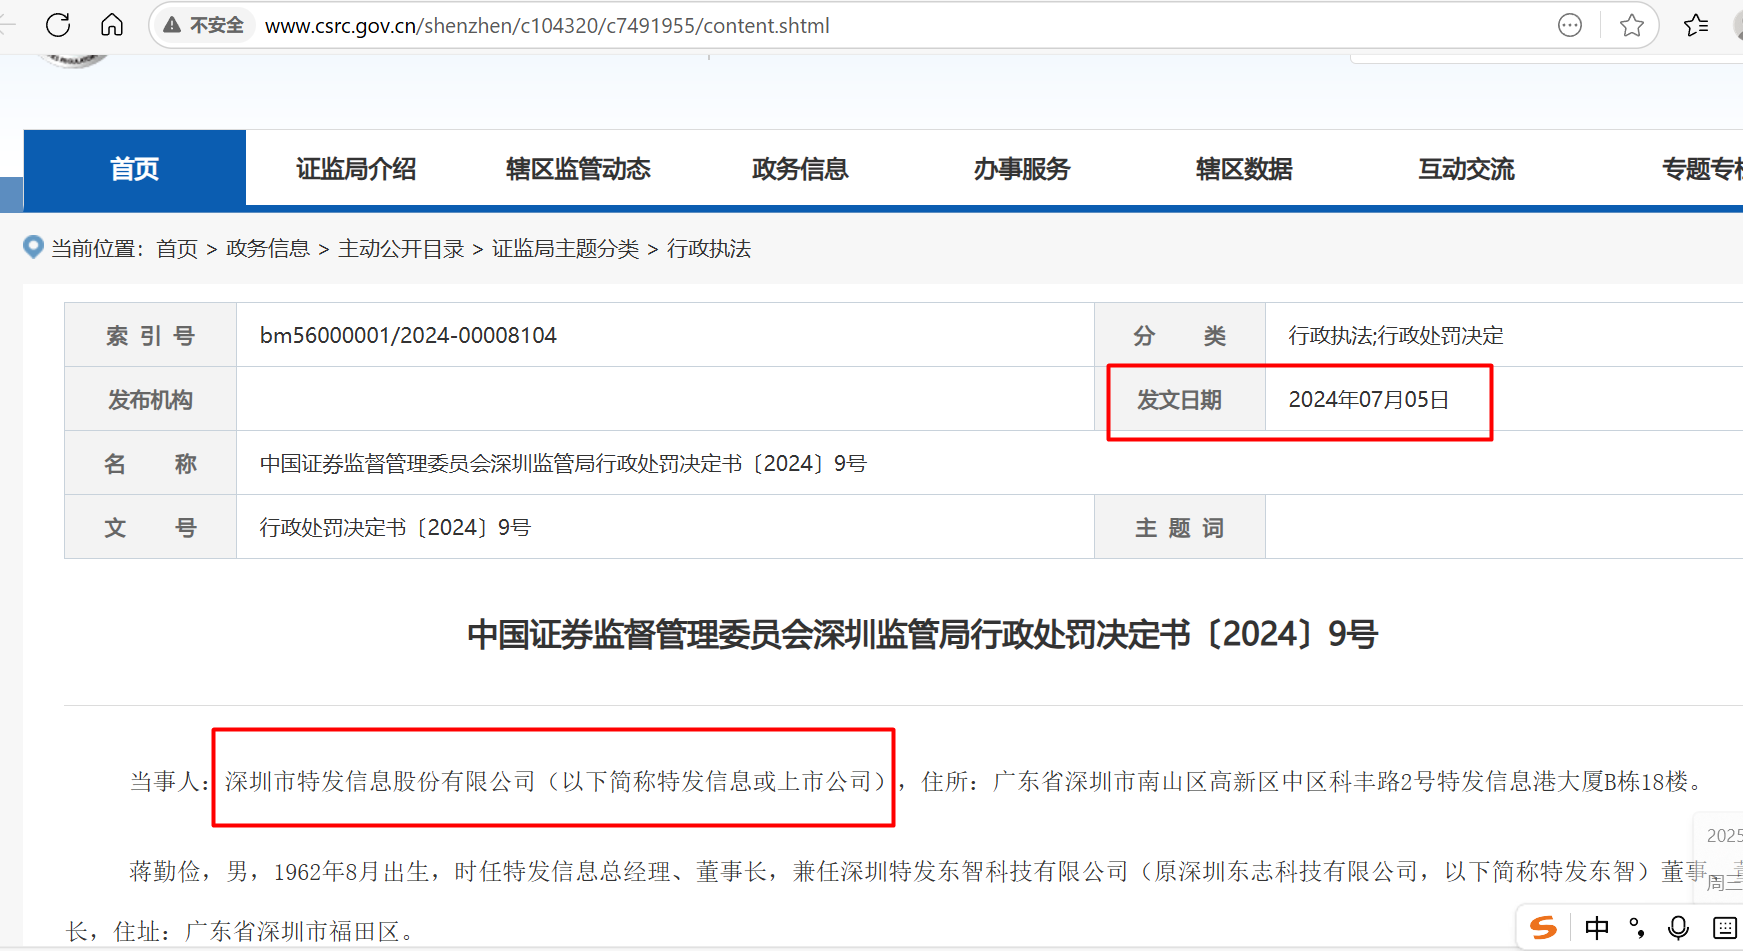Image resolution: width=1743 pixels, height=951 pixels.
Task: Open the 辖区监管动态 menu item
Action: pos(578,168)
